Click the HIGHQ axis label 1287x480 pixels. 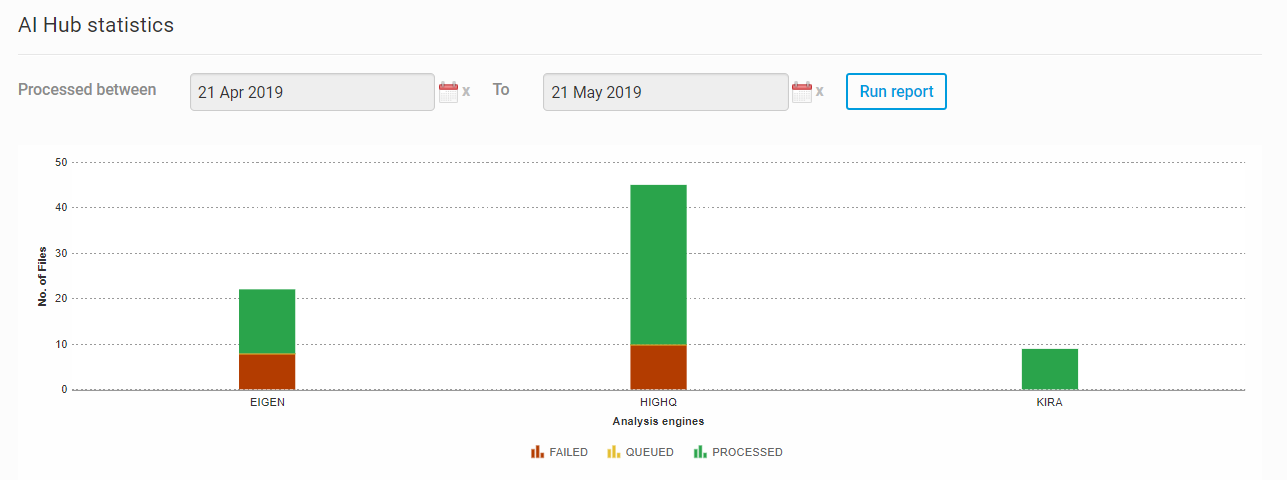click(x=658, y=404)
